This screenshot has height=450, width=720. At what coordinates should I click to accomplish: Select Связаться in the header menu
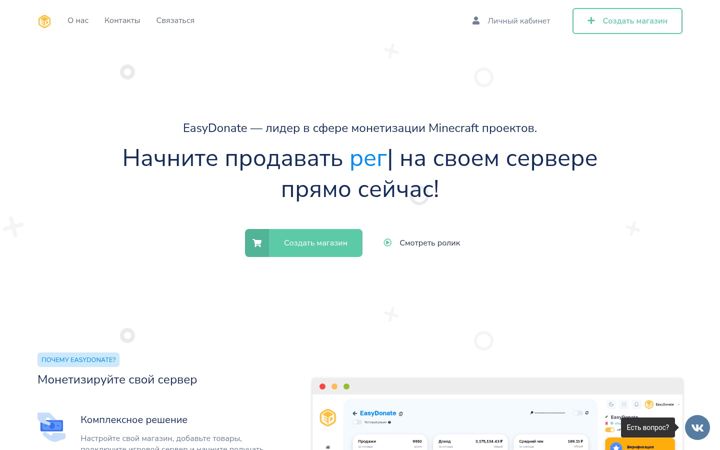click(x=175, y=21)
